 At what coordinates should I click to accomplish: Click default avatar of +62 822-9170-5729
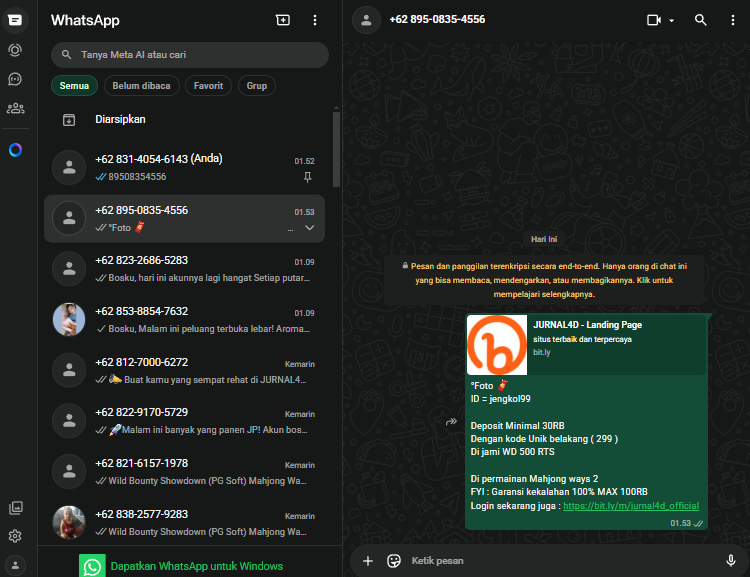69,421
